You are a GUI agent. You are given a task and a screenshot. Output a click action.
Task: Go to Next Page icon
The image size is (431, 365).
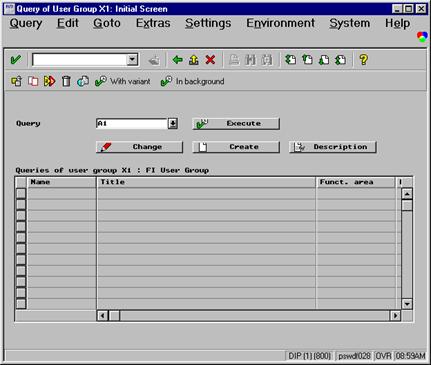[x=324, y=60]
